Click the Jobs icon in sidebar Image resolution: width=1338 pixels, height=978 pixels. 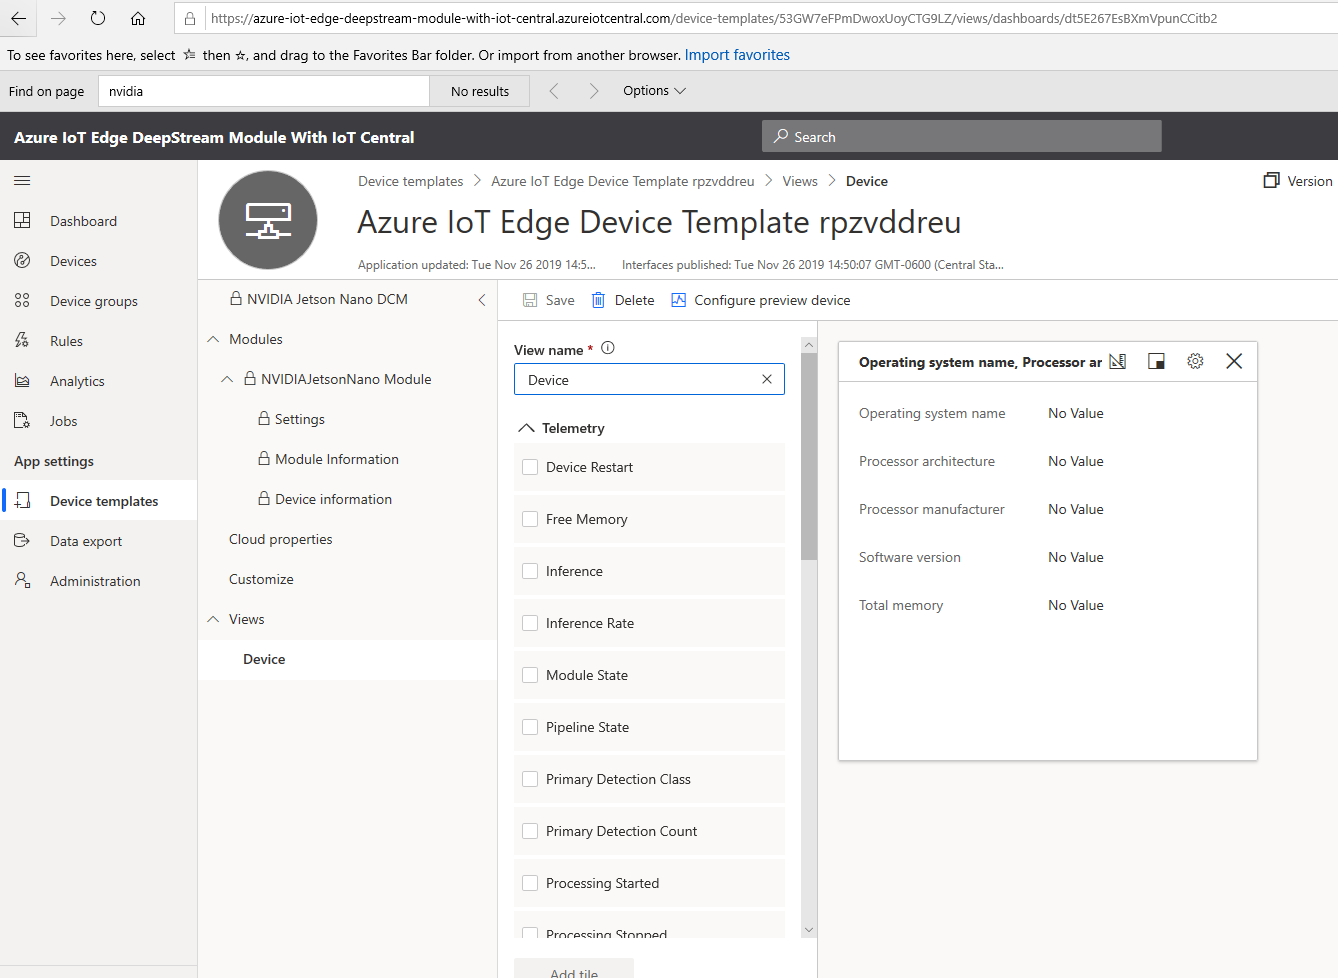pyautogui.click(x=22, y=421)
